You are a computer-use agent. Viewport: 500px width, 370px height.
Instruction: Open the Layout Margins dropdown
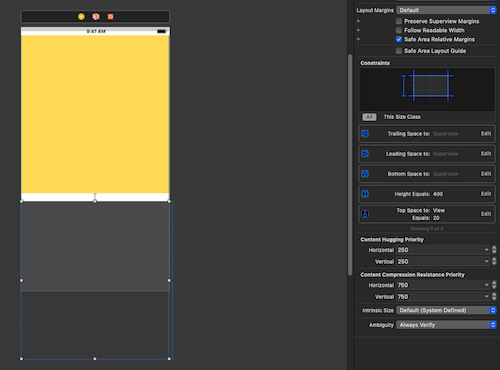pyautogui.click(x=446, y=10)
